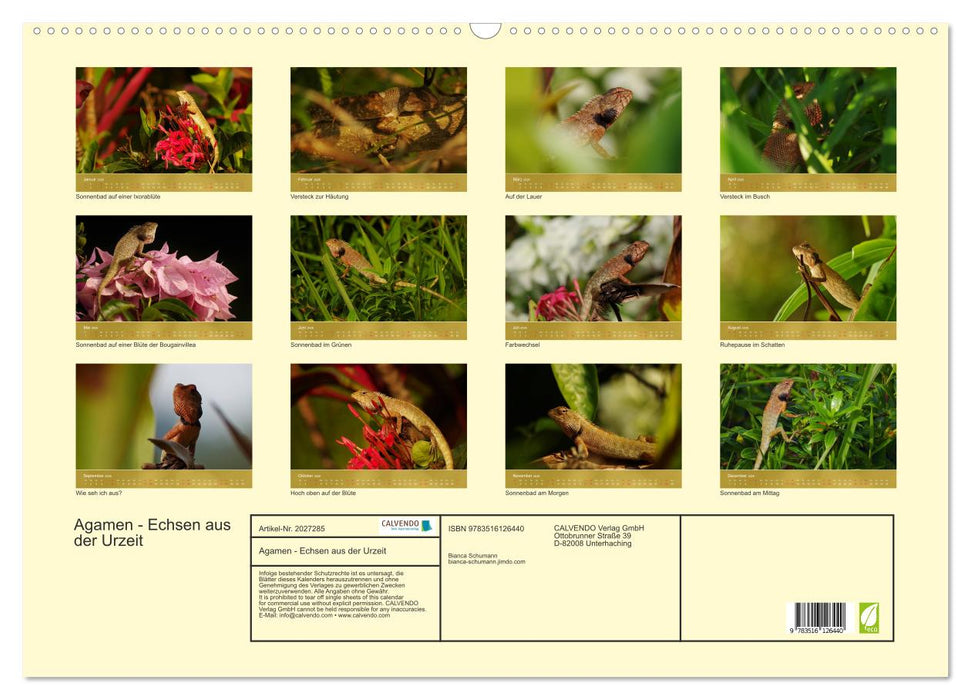Viewport: 971px width, 700px height.
Task: Open the 'Farbwechsel' month preview
Action: pos(593,270)
